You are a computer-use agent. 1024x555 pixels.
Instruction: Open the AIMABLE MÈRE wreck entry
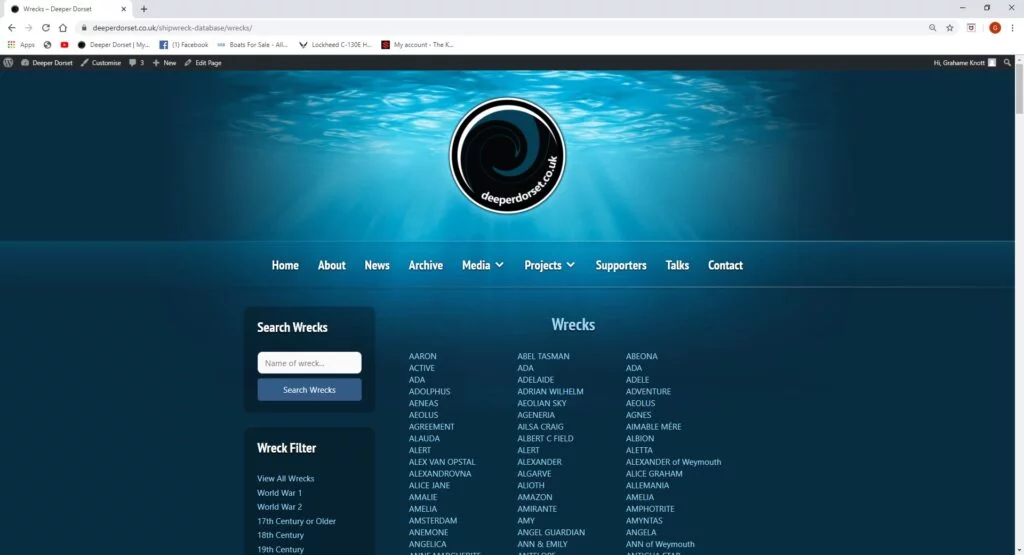[x=653, y=427]
